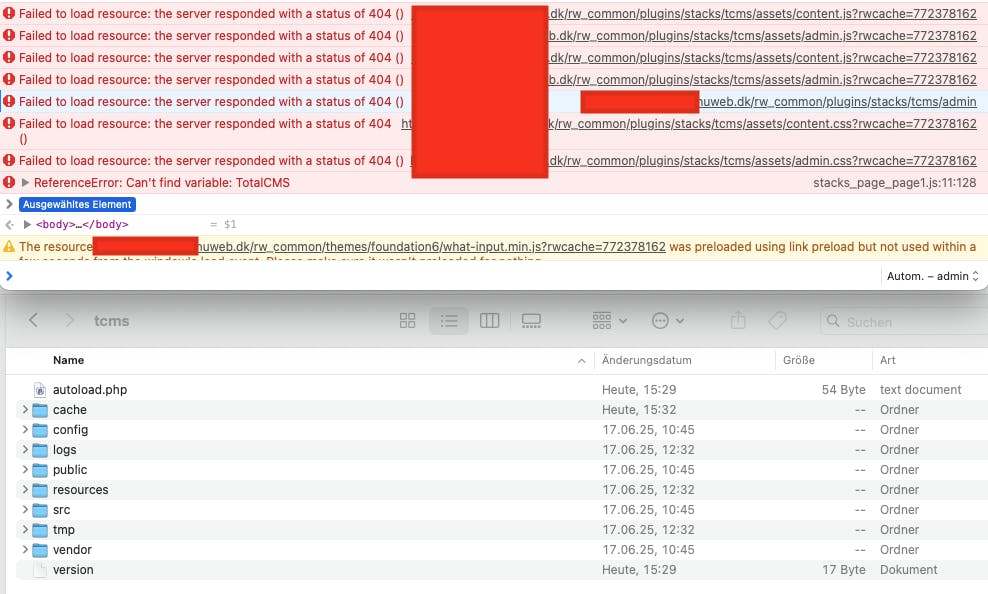988x594 pixels.
Task: Click the 'Heute, 15:32' cache date
Action: tap(639, 410)
